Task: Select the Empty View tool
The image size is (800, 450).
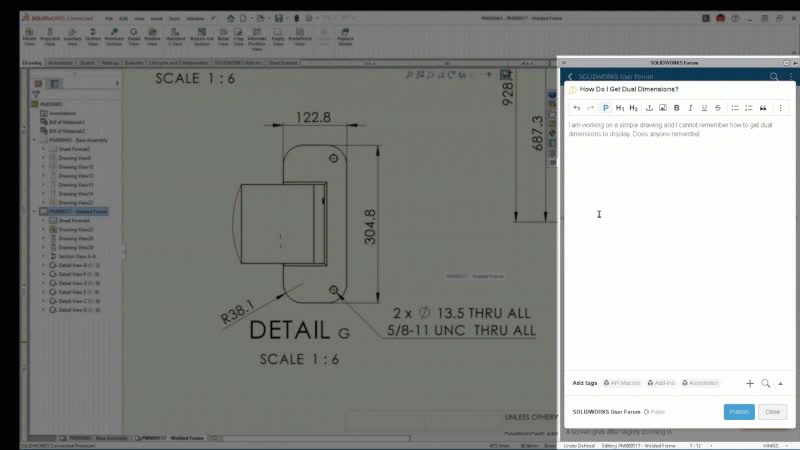Action: 278,37
